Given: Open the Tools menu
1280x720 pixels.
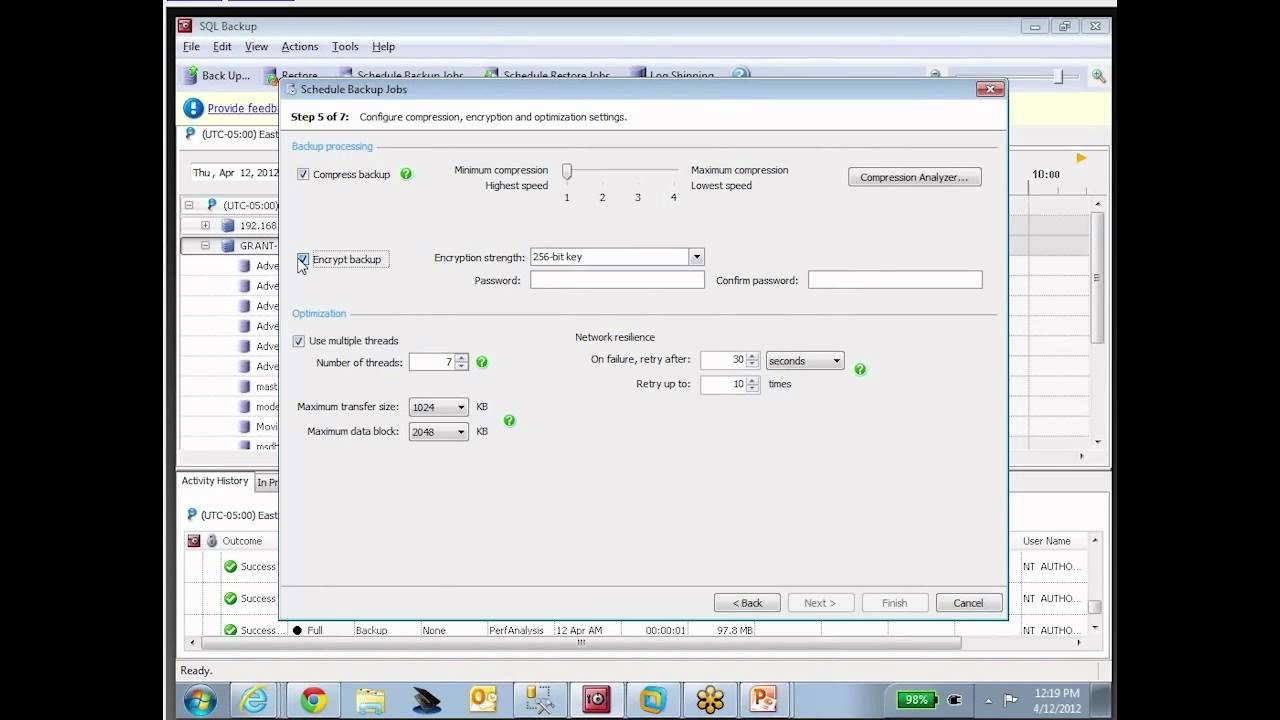Looking at the screenshot, I should tap(345, 47).
